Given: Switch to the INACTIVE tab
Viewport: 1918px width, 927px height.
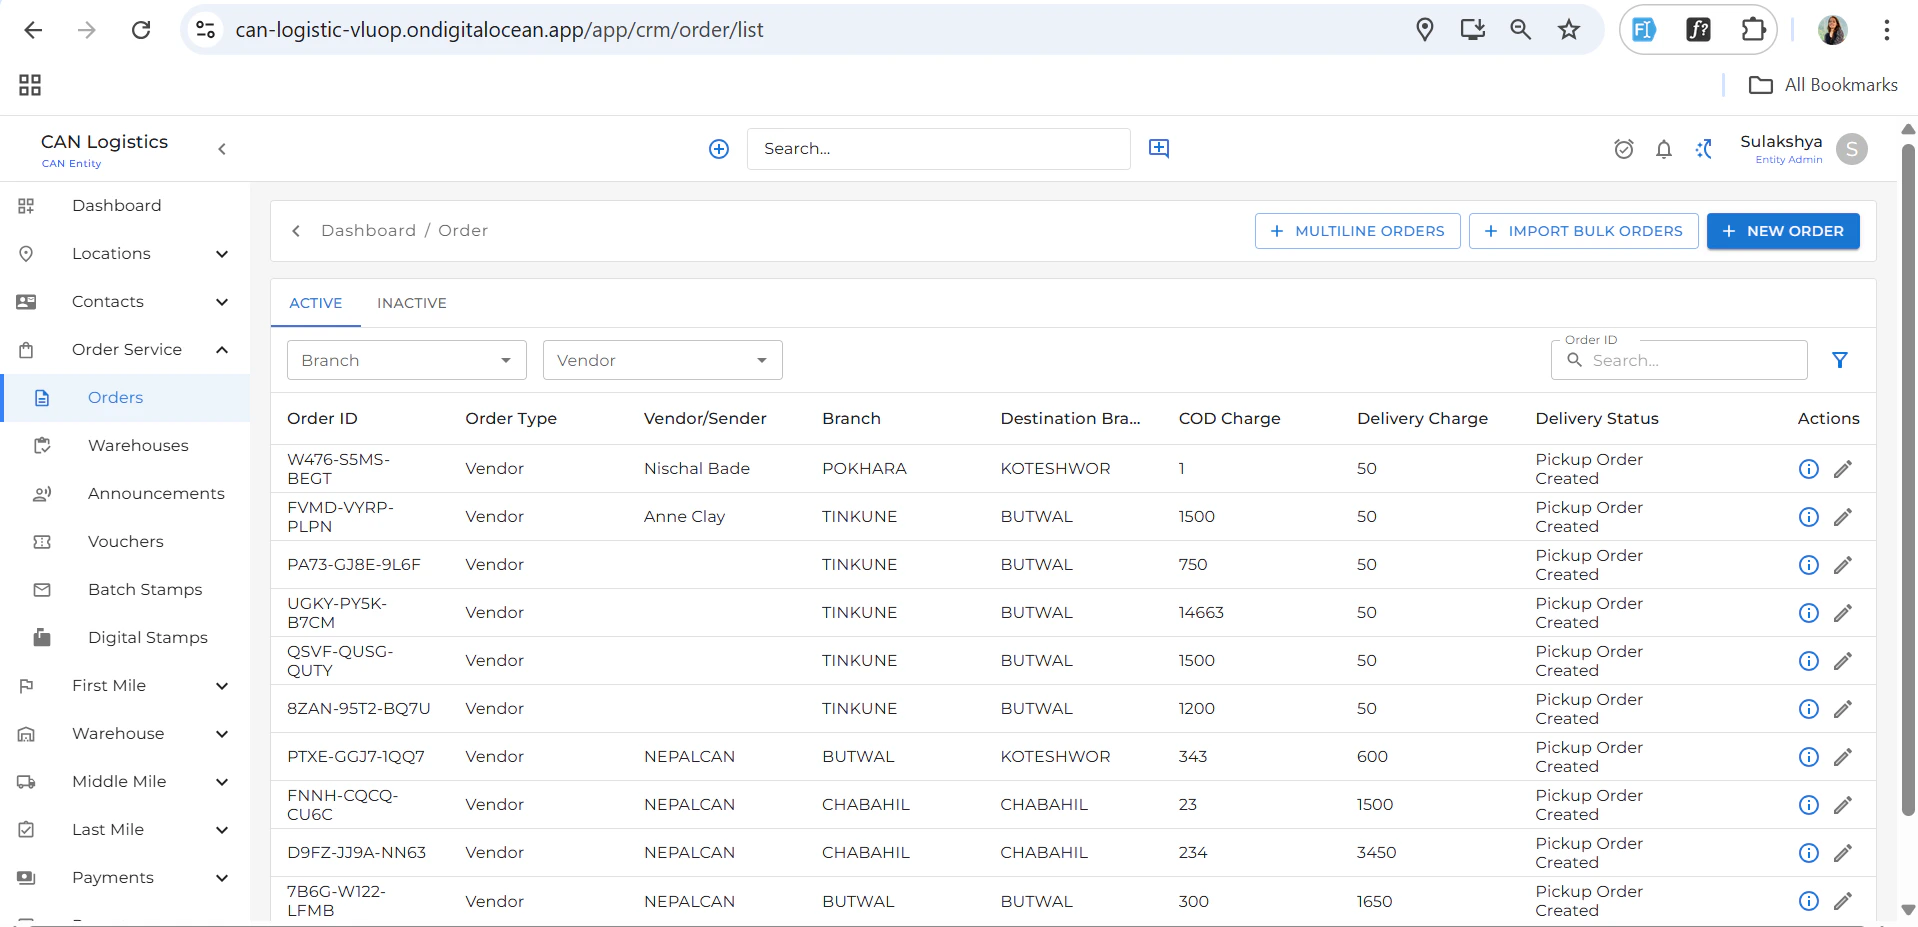Looking at the screenshot, I should click(x=411, y=303).
